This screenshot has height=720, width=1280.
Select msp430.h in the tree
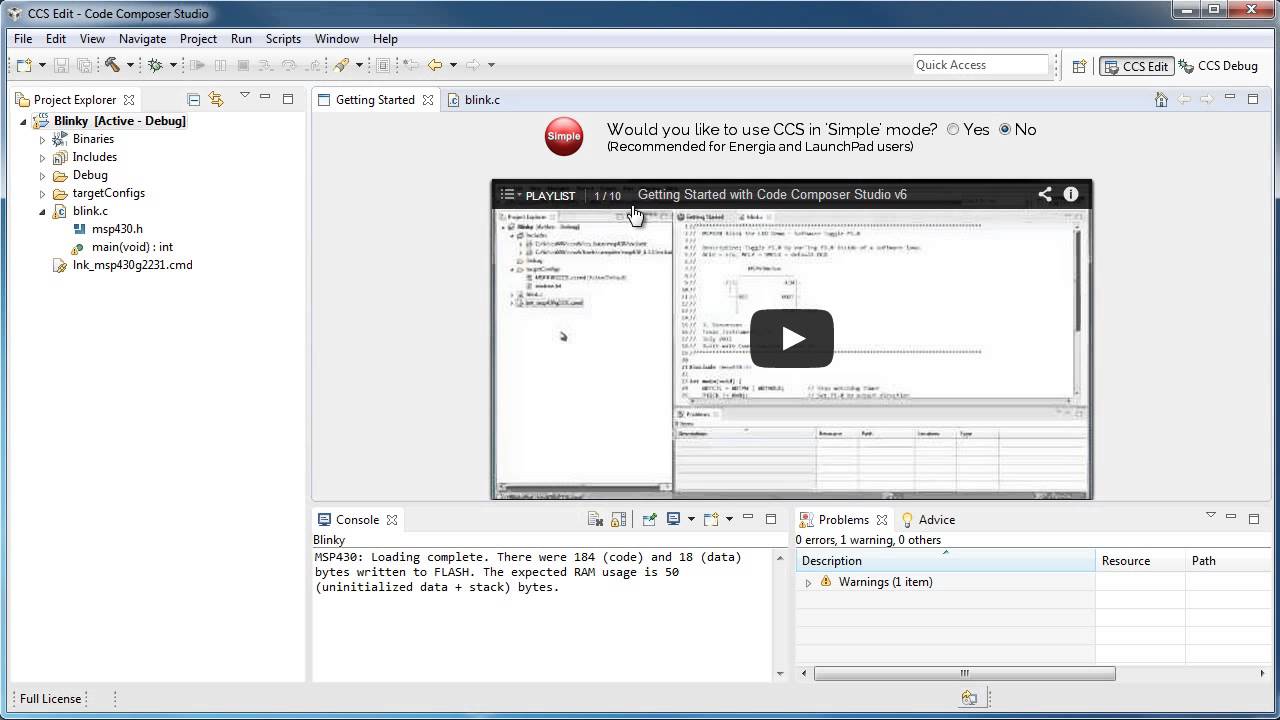tap(108, 229)
